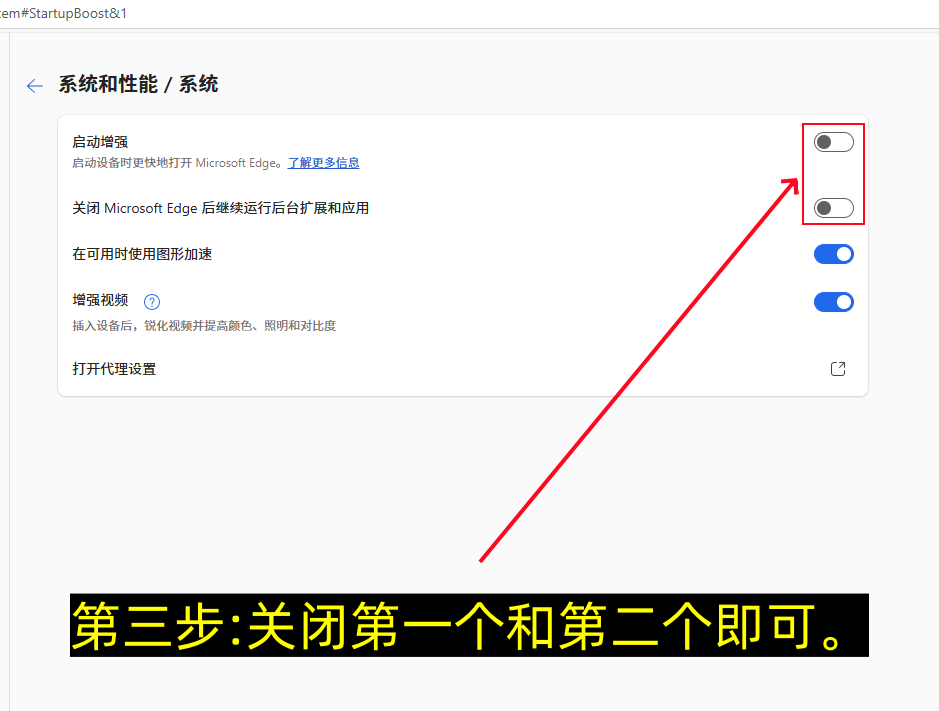Viewport: 939px width, 711px height.
Task: Disable the 增强视频 switch
Action: [833, 301]
